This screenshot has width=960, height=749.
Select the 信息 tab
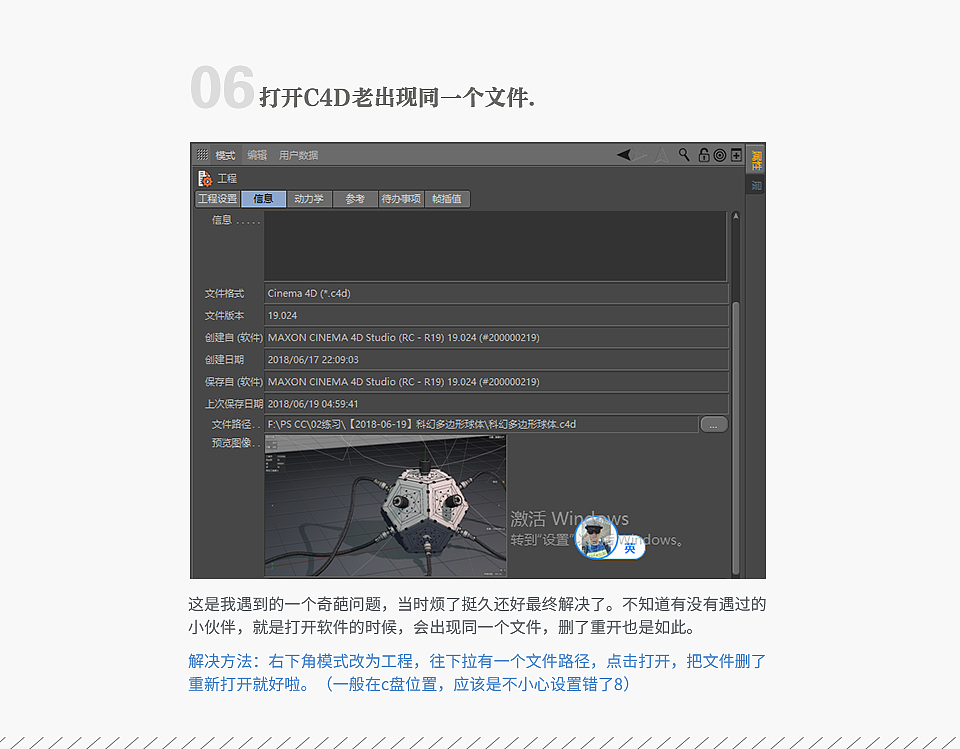point(263,199)
